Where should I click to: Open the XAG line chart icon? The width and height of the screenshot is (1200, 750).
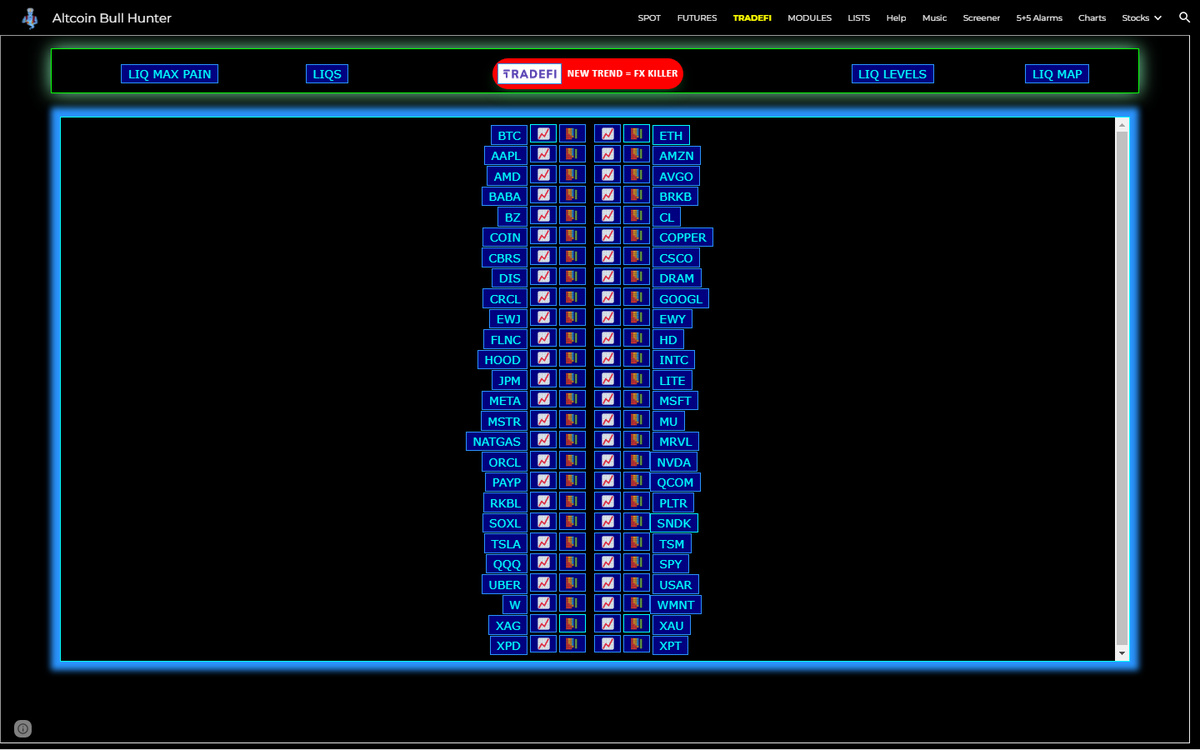[543, 624]
